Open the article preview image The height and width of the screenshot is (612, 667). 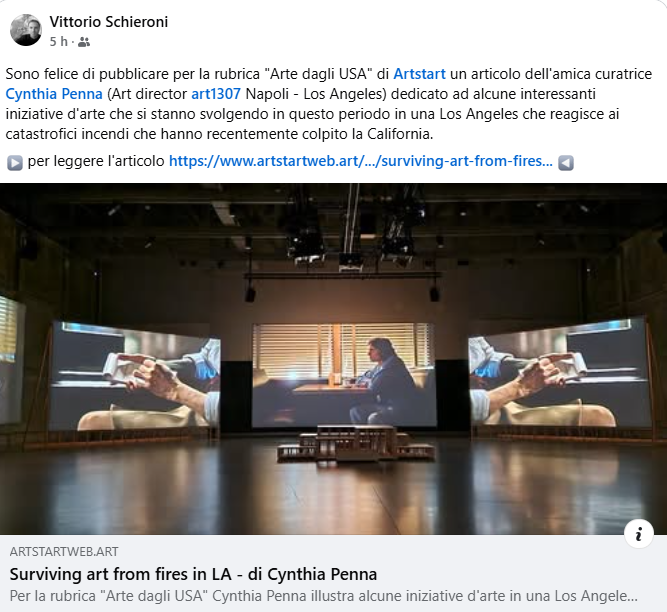[334, 359]
